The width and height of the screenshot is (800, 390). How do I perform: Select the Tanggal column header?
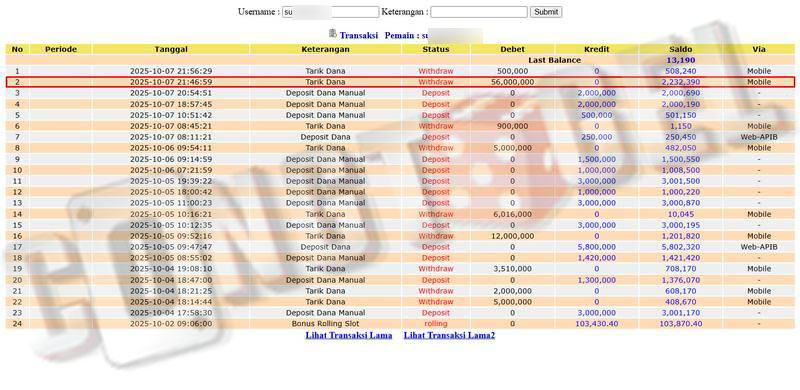click(171, 49)
